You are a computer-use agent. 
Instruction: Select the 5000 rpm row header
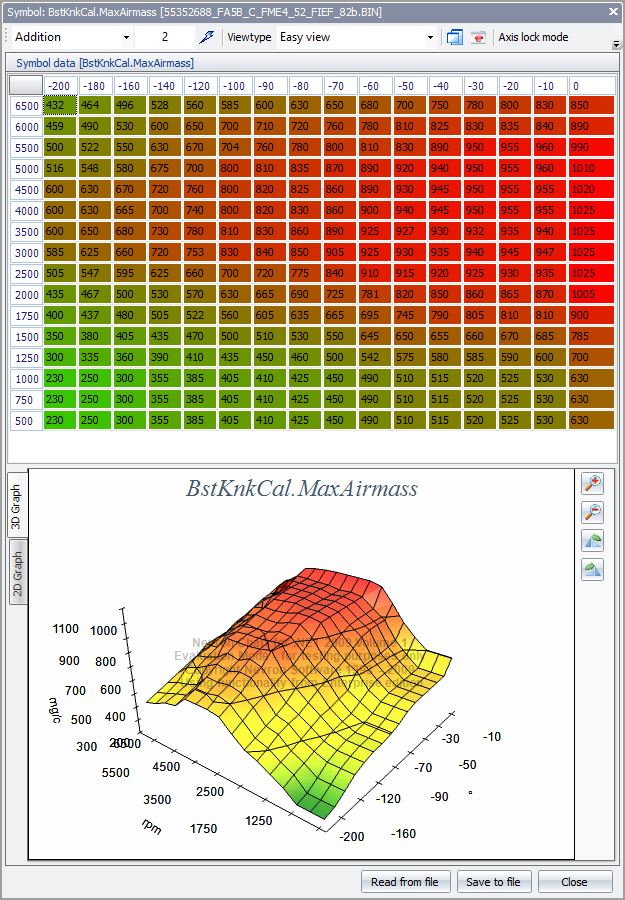coord(26,169)
